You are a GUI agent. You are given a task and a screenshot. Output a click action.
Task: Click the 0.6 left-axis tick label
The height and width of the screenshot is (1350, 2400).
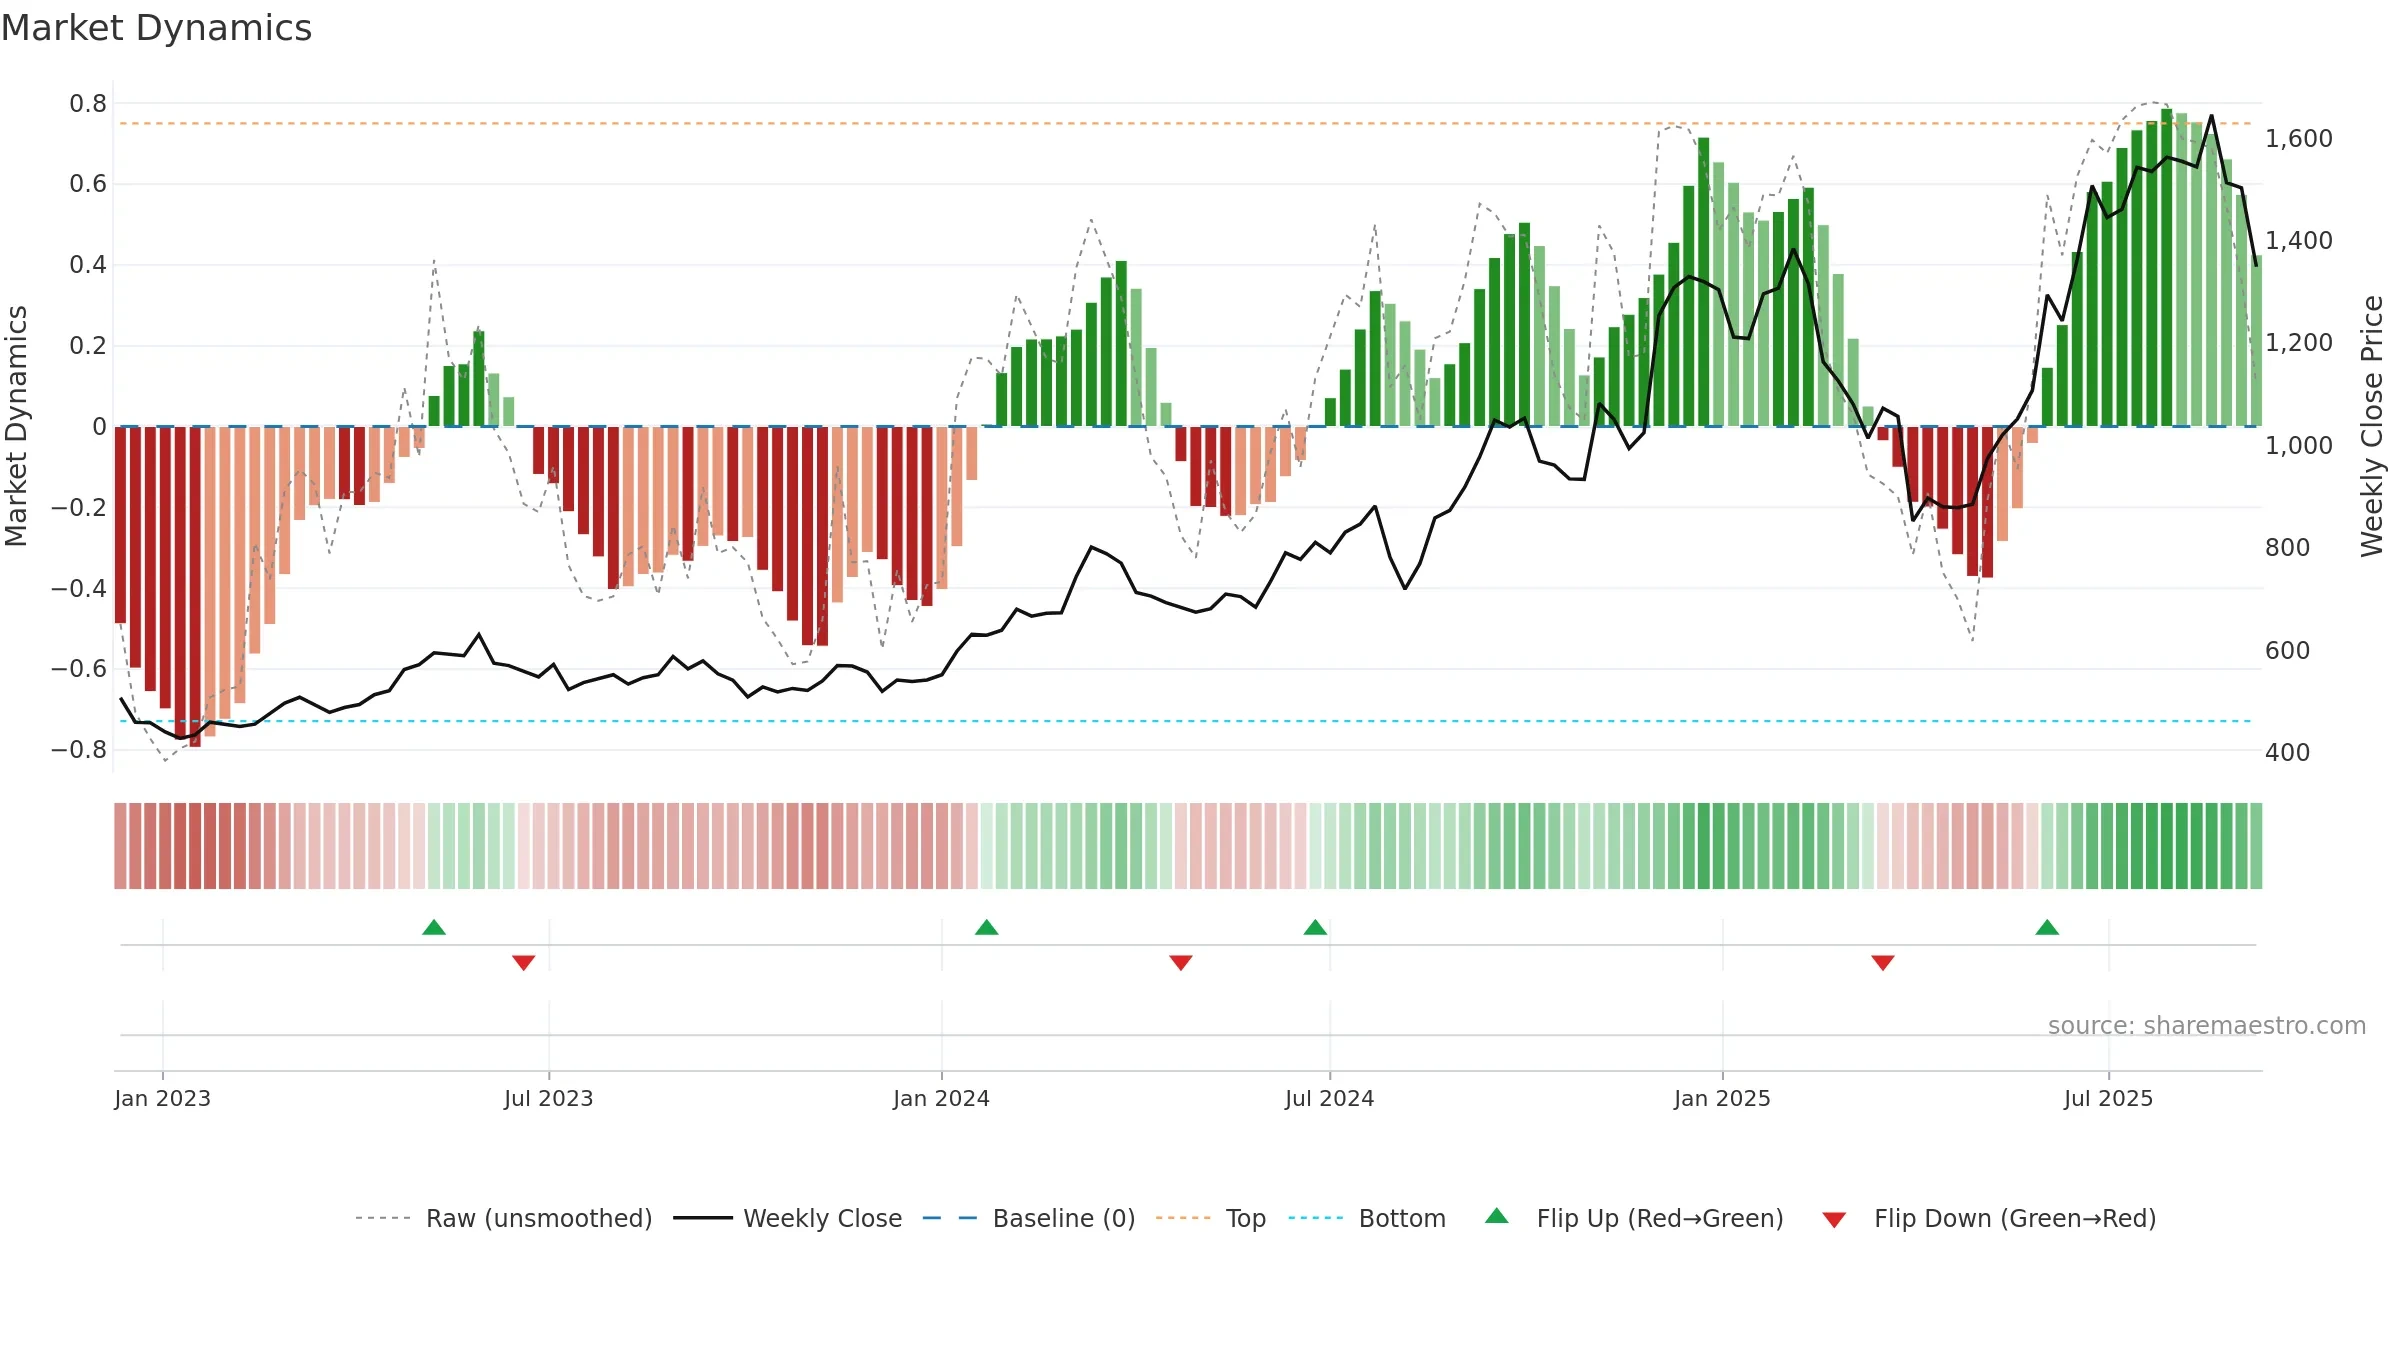point(88,184)
